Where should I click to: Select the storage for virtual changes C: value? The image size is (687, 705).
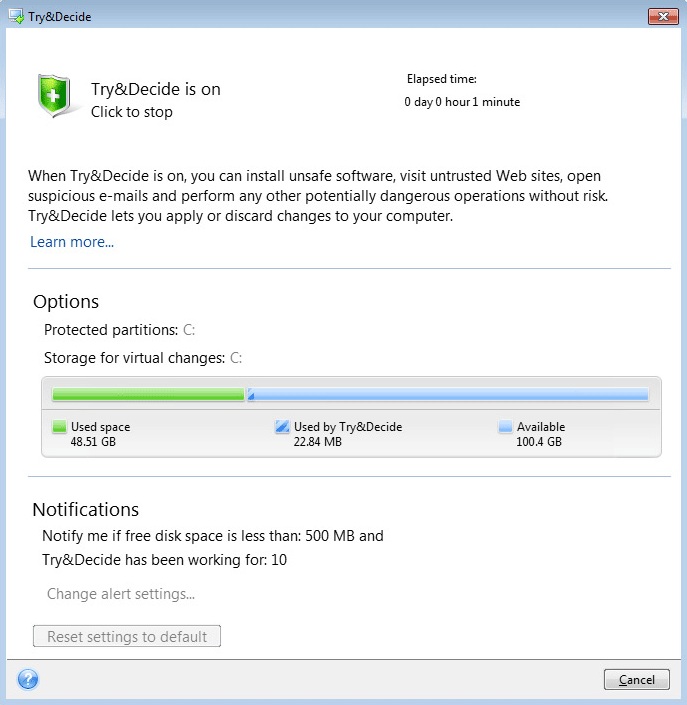236,358
